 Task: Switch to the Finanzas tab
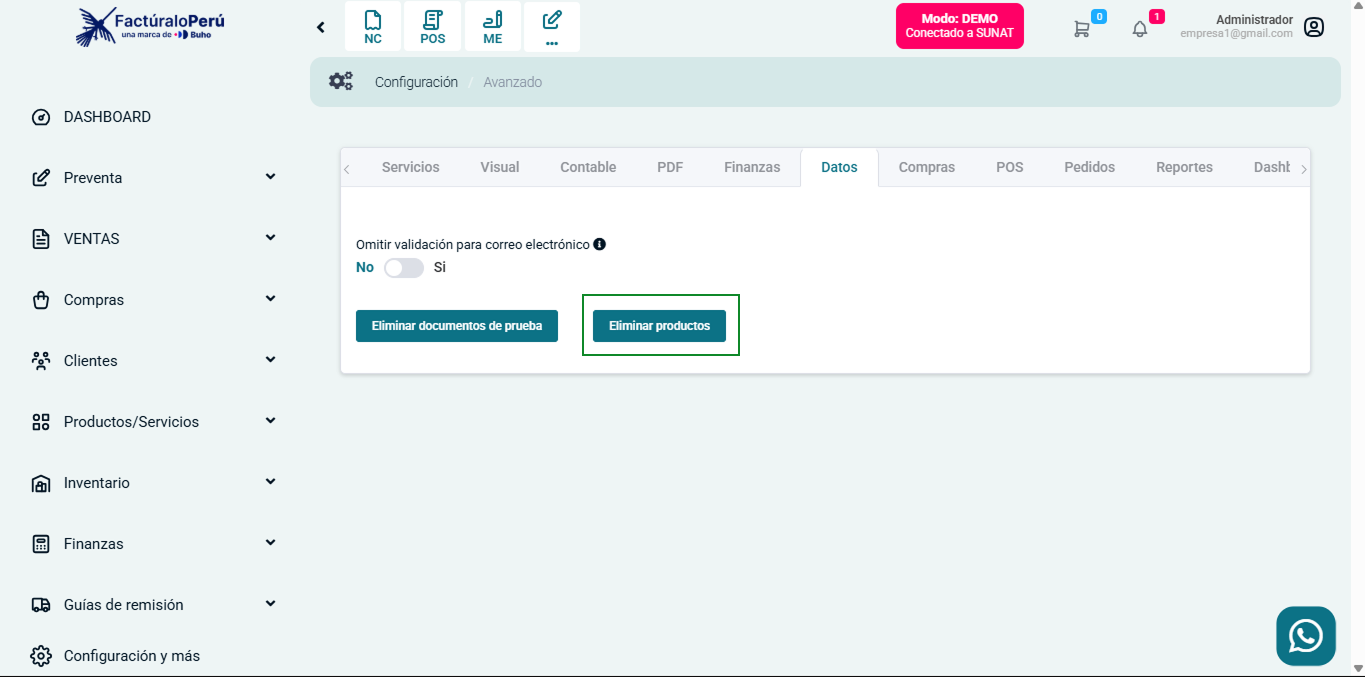(752, 167)
